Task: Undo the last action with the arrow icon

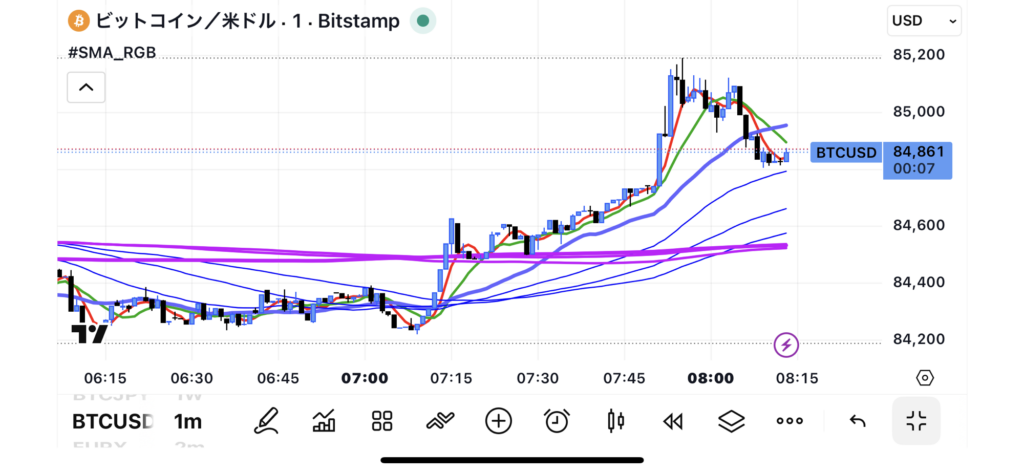Action: click(857, 421)
